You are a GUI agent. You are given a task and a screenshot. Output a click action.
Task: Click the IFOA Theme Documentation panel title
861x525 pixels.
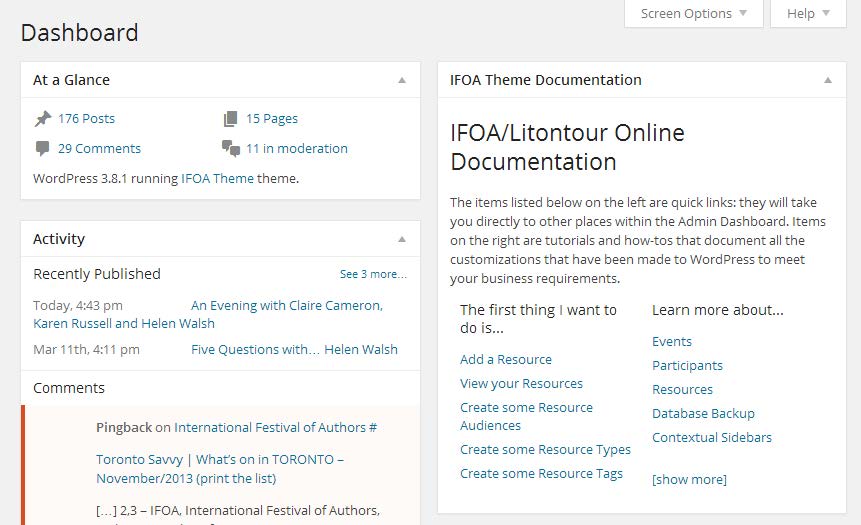tap(545, 80)
